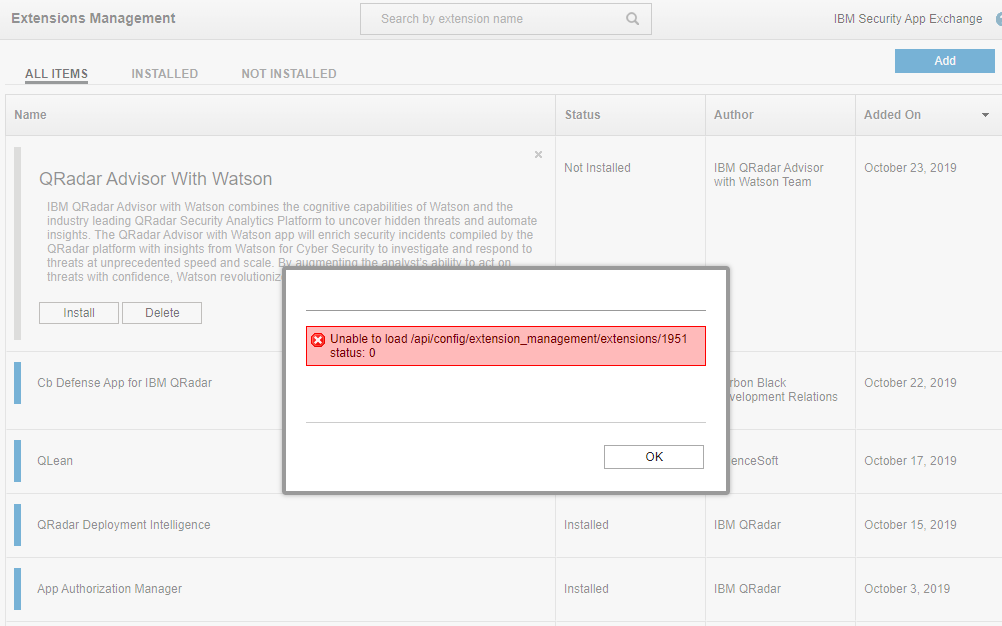Click IBM QRadar Advisor with Watson Team author

768,174
